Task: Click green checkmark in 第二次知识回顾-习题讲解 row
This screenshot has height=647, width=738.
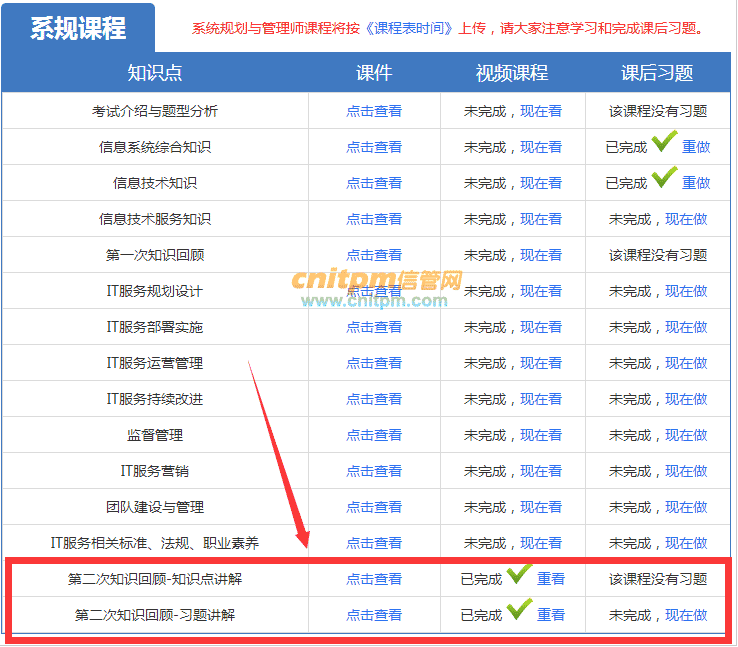Action: 519,611
